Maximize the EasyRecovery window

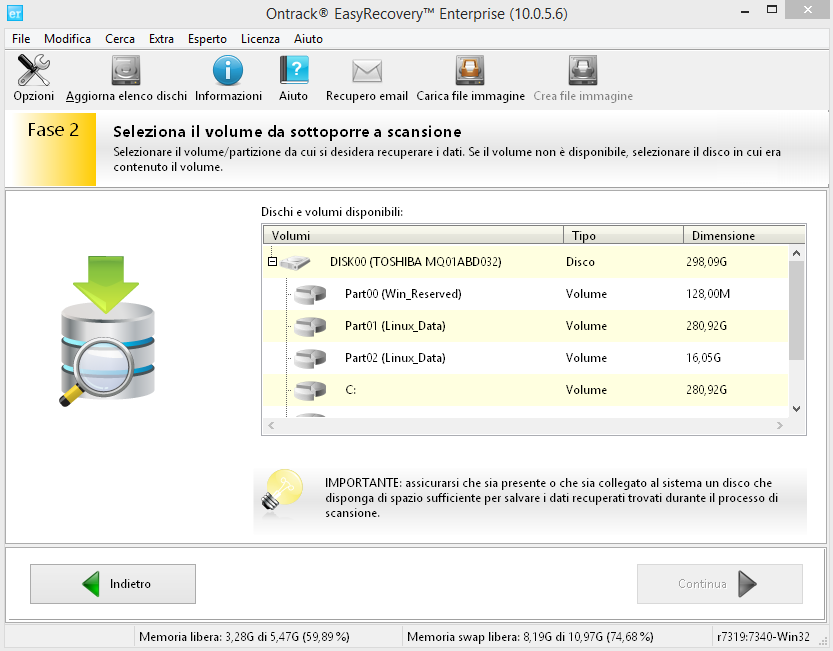point(772,10)
